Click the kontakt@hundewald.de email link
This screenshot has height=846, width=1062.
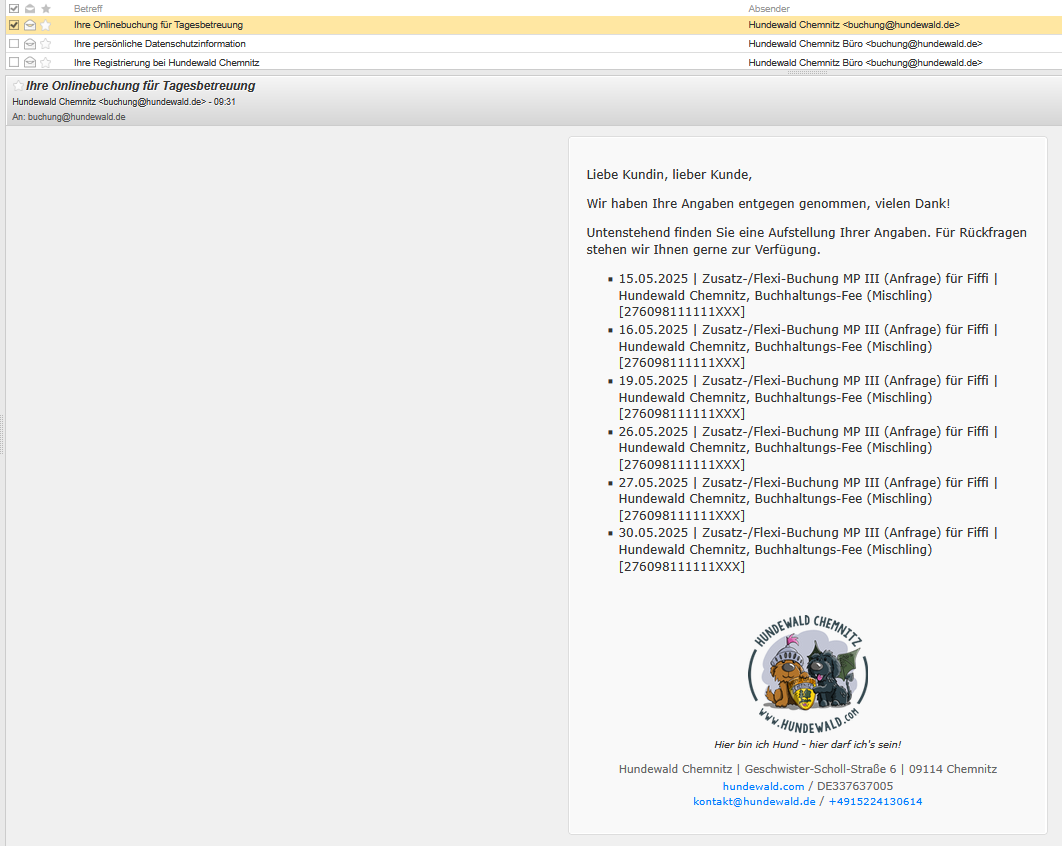tap(754, 801)
